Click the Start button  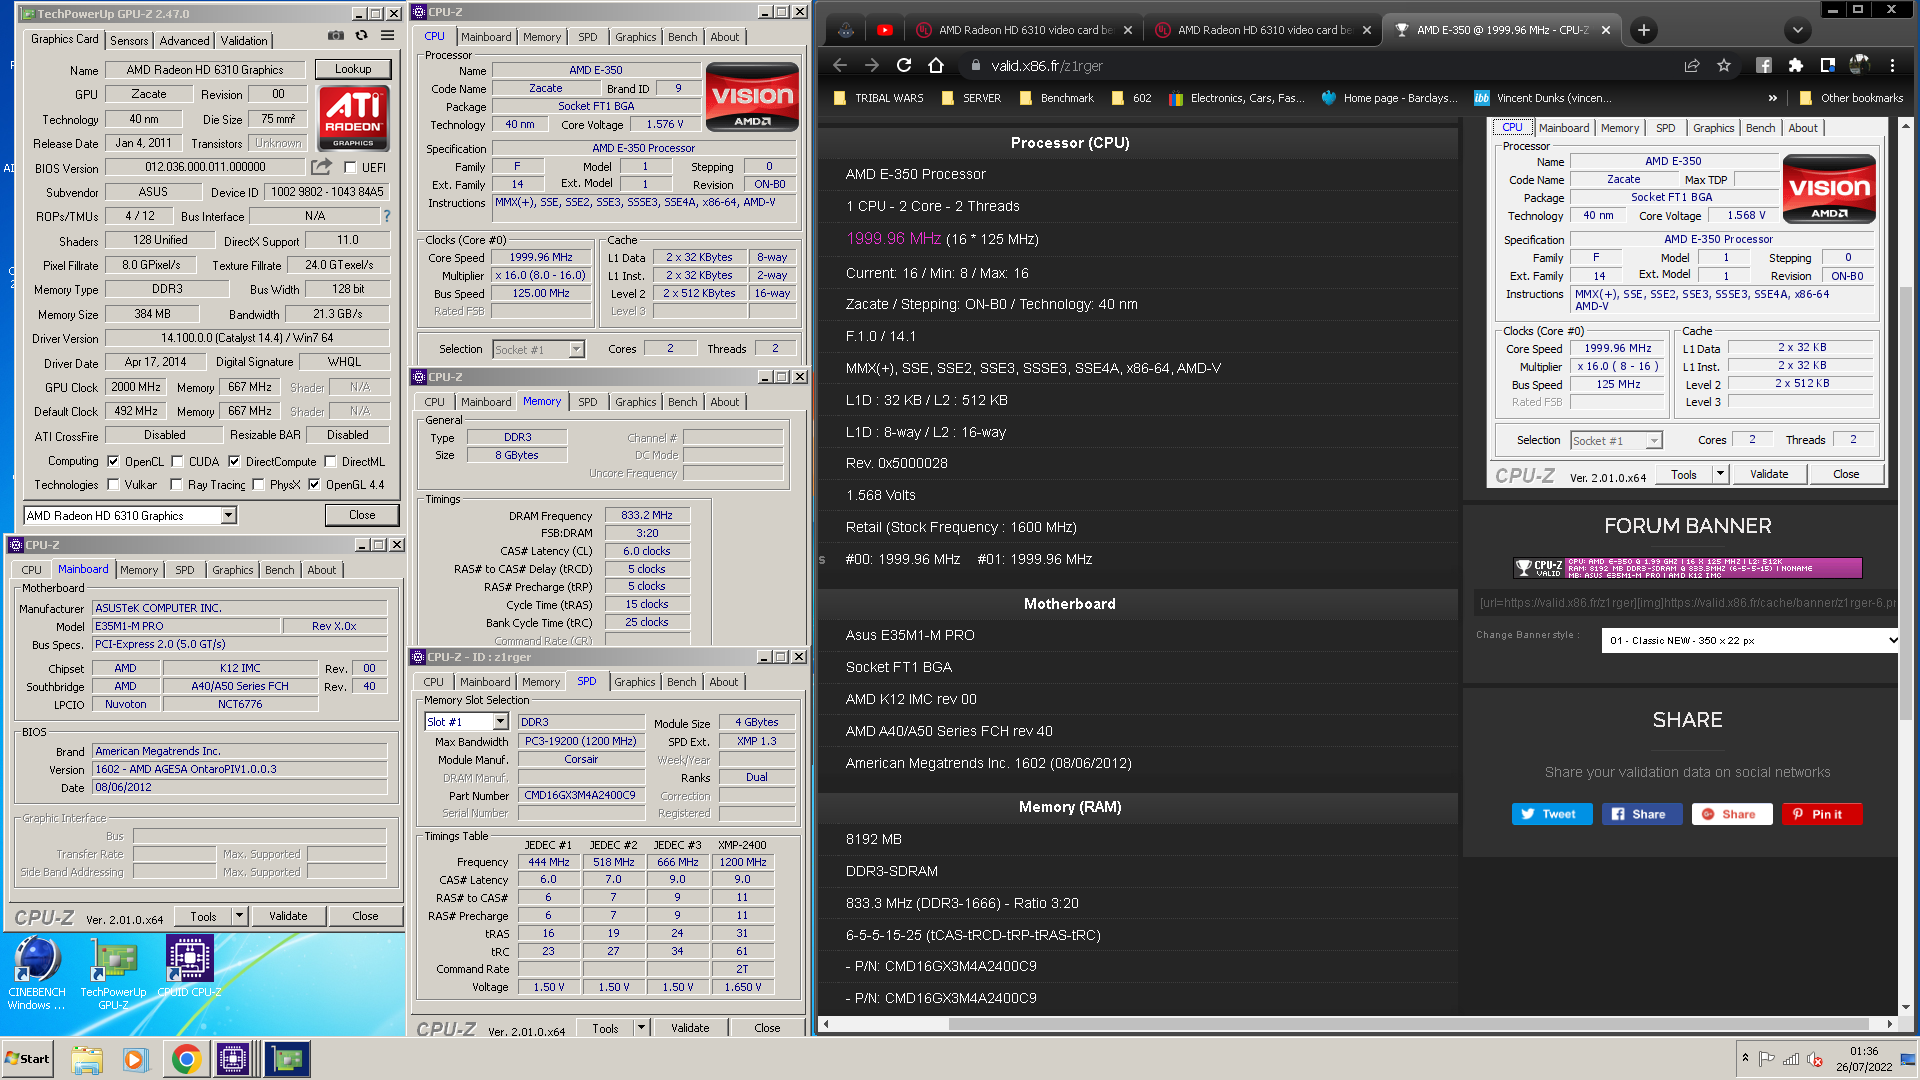27,1059
